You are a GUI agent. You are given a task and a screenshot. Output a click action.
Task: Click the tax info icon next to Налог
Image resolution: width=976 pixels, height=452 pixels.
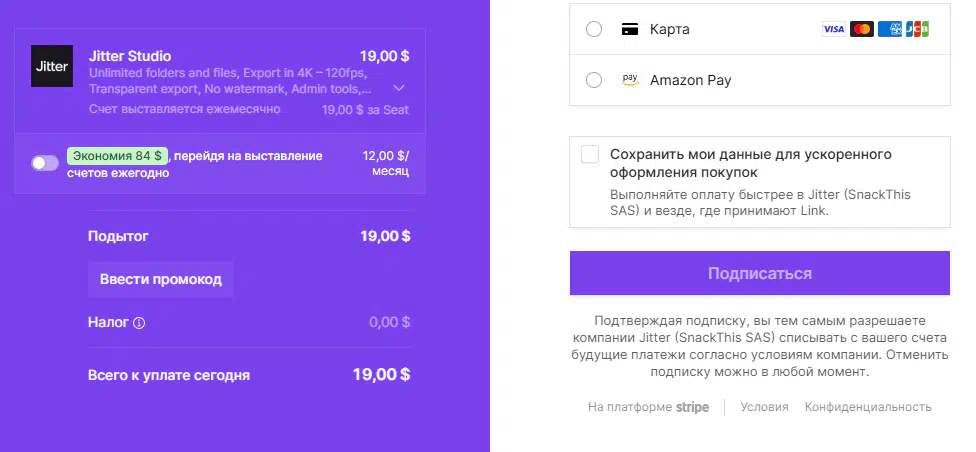[x=139, y=323]
